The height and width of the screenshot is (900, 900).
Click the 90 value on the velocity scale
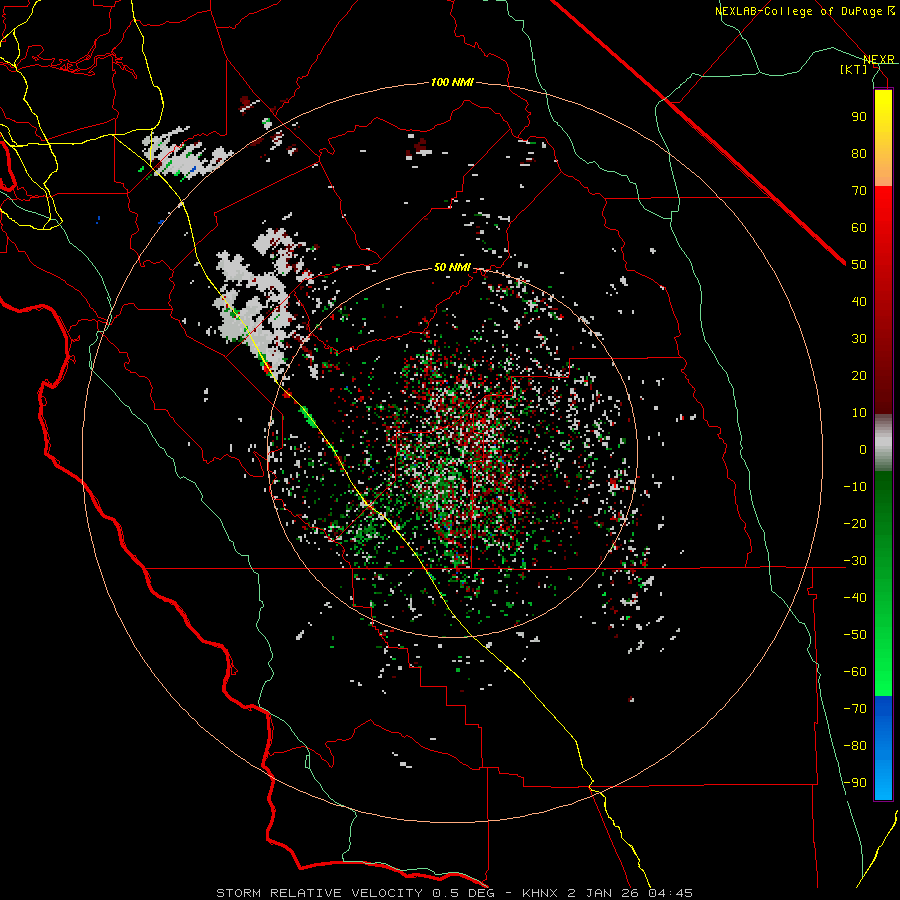(x=859, y=117)
